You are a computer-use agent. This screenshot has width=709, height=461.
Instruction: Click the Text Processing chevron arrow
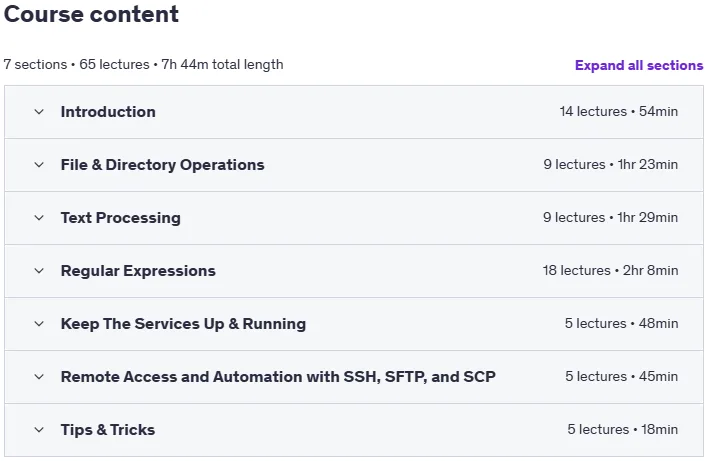(x=39, y=218)
